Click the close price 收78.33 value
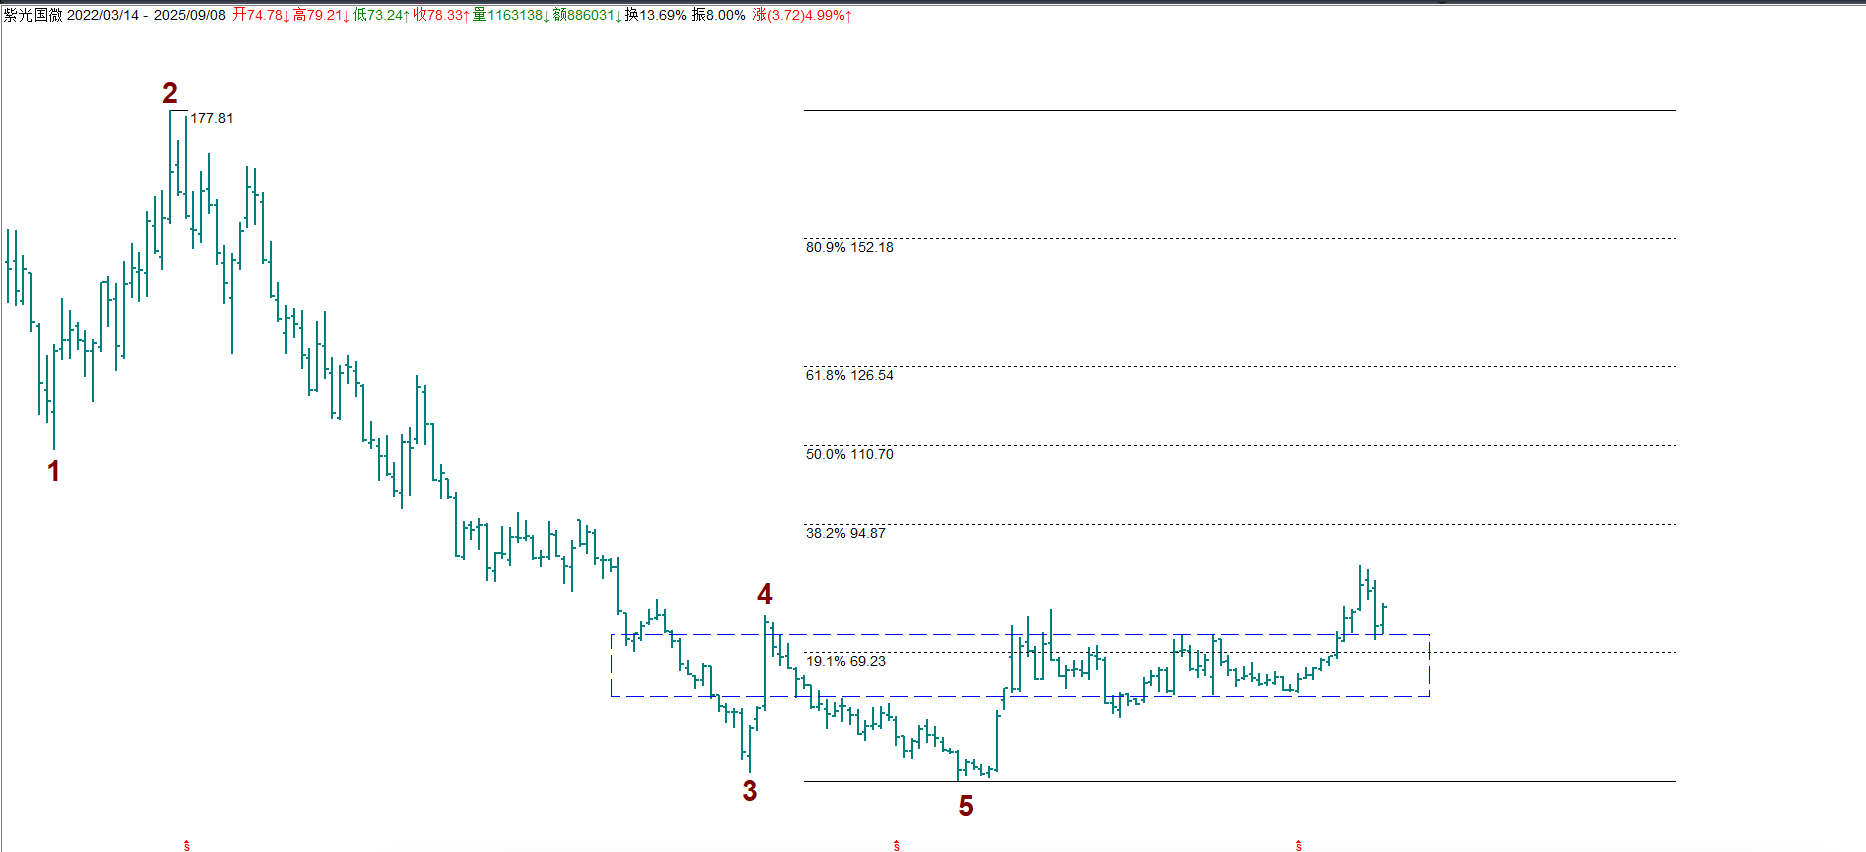1866x852 pixels. [441, 15]
